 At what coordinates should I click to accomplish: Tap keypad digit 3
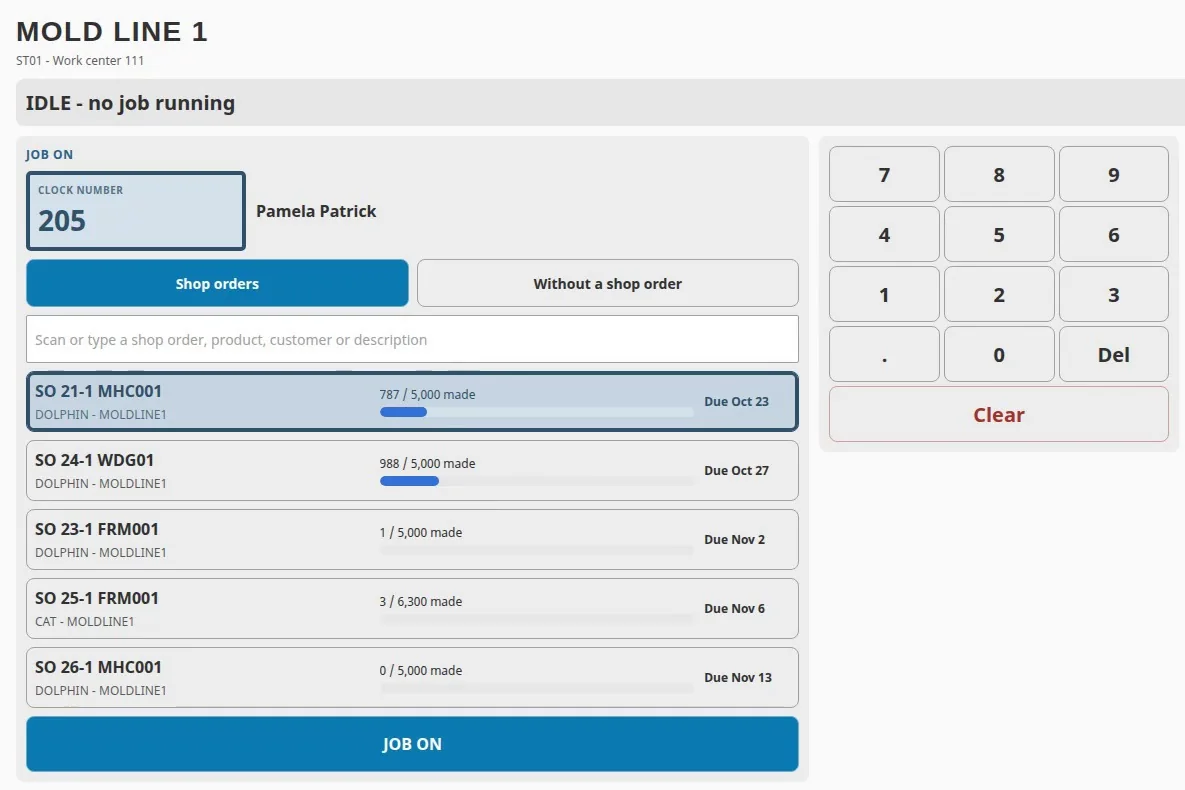(x=1113, y=295)
